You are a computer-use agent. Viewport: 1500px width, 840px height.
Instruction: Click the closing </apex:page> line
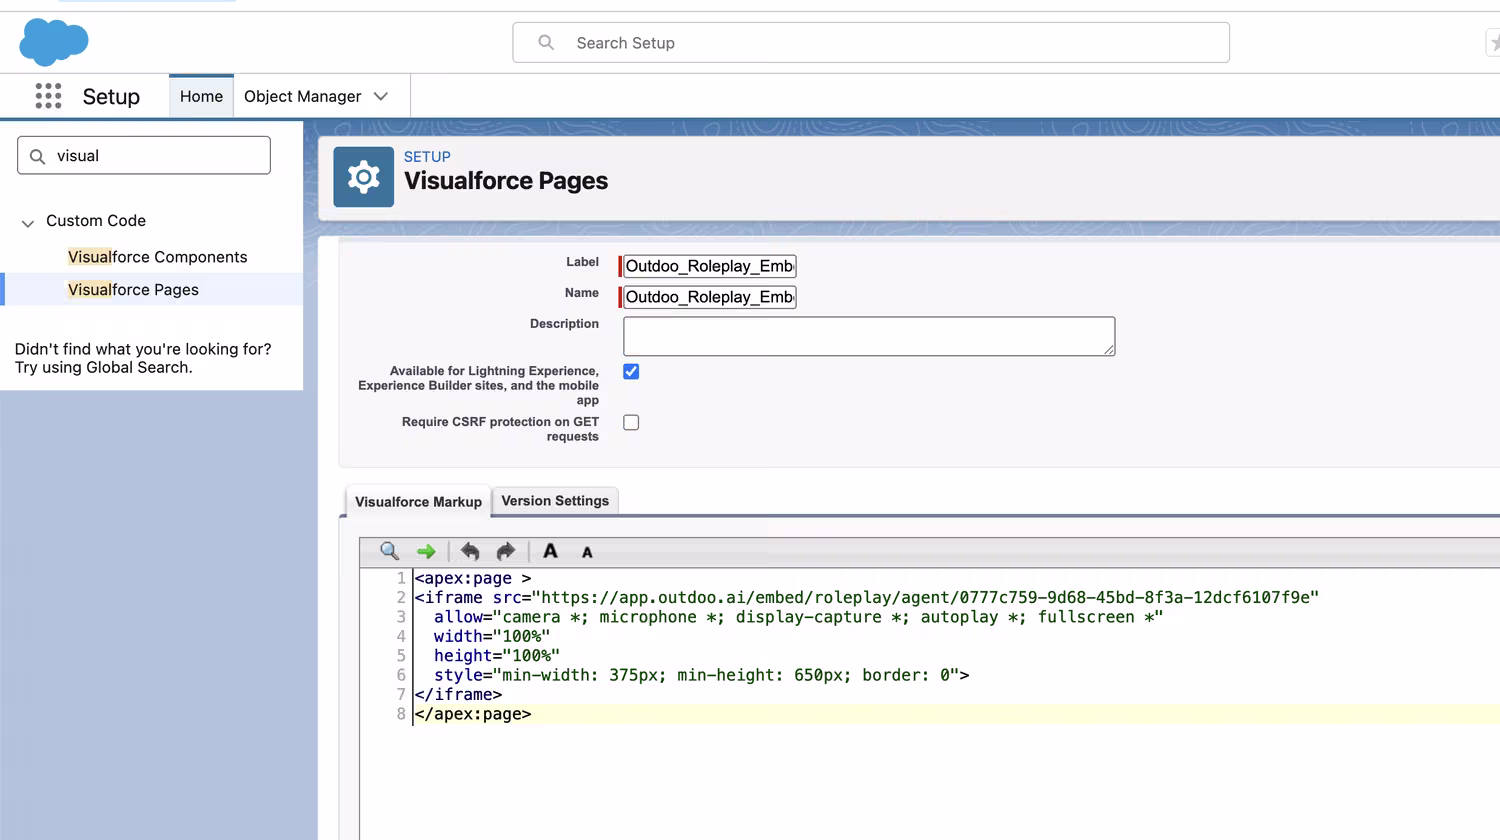(473, 714)
